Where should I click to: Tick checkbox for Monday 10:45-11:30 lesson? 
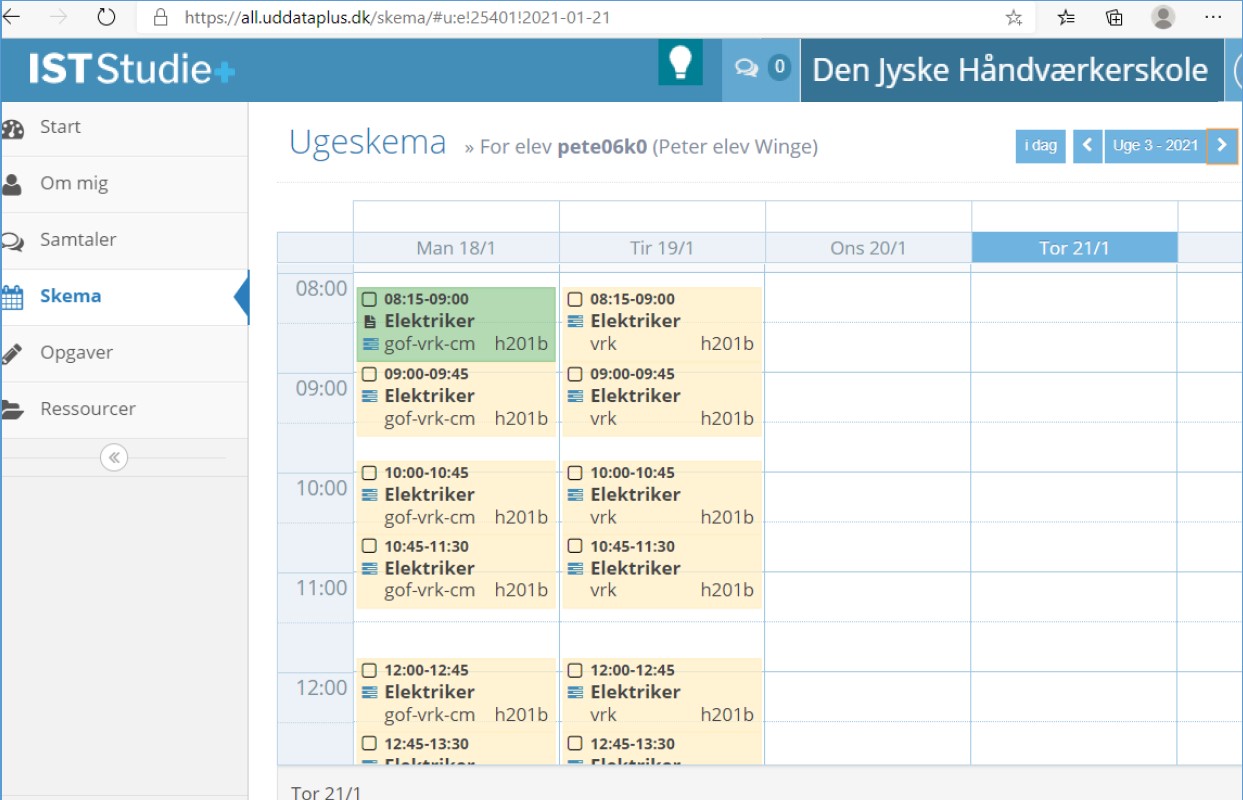pos(369,546)
